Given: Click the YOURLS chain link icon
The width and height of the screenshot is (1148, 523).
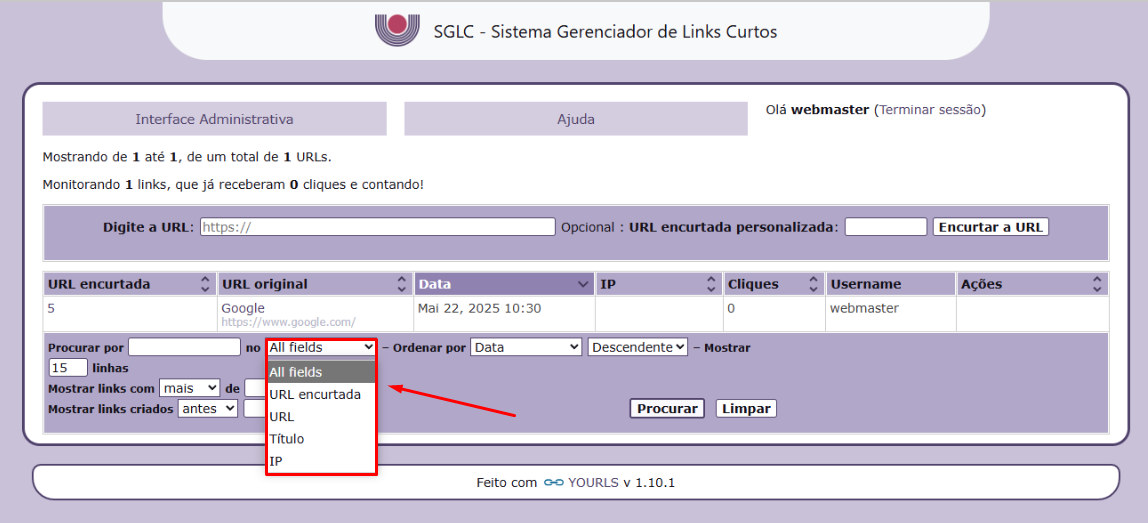Looking at the screenshot, I should [x=554, y=483].
